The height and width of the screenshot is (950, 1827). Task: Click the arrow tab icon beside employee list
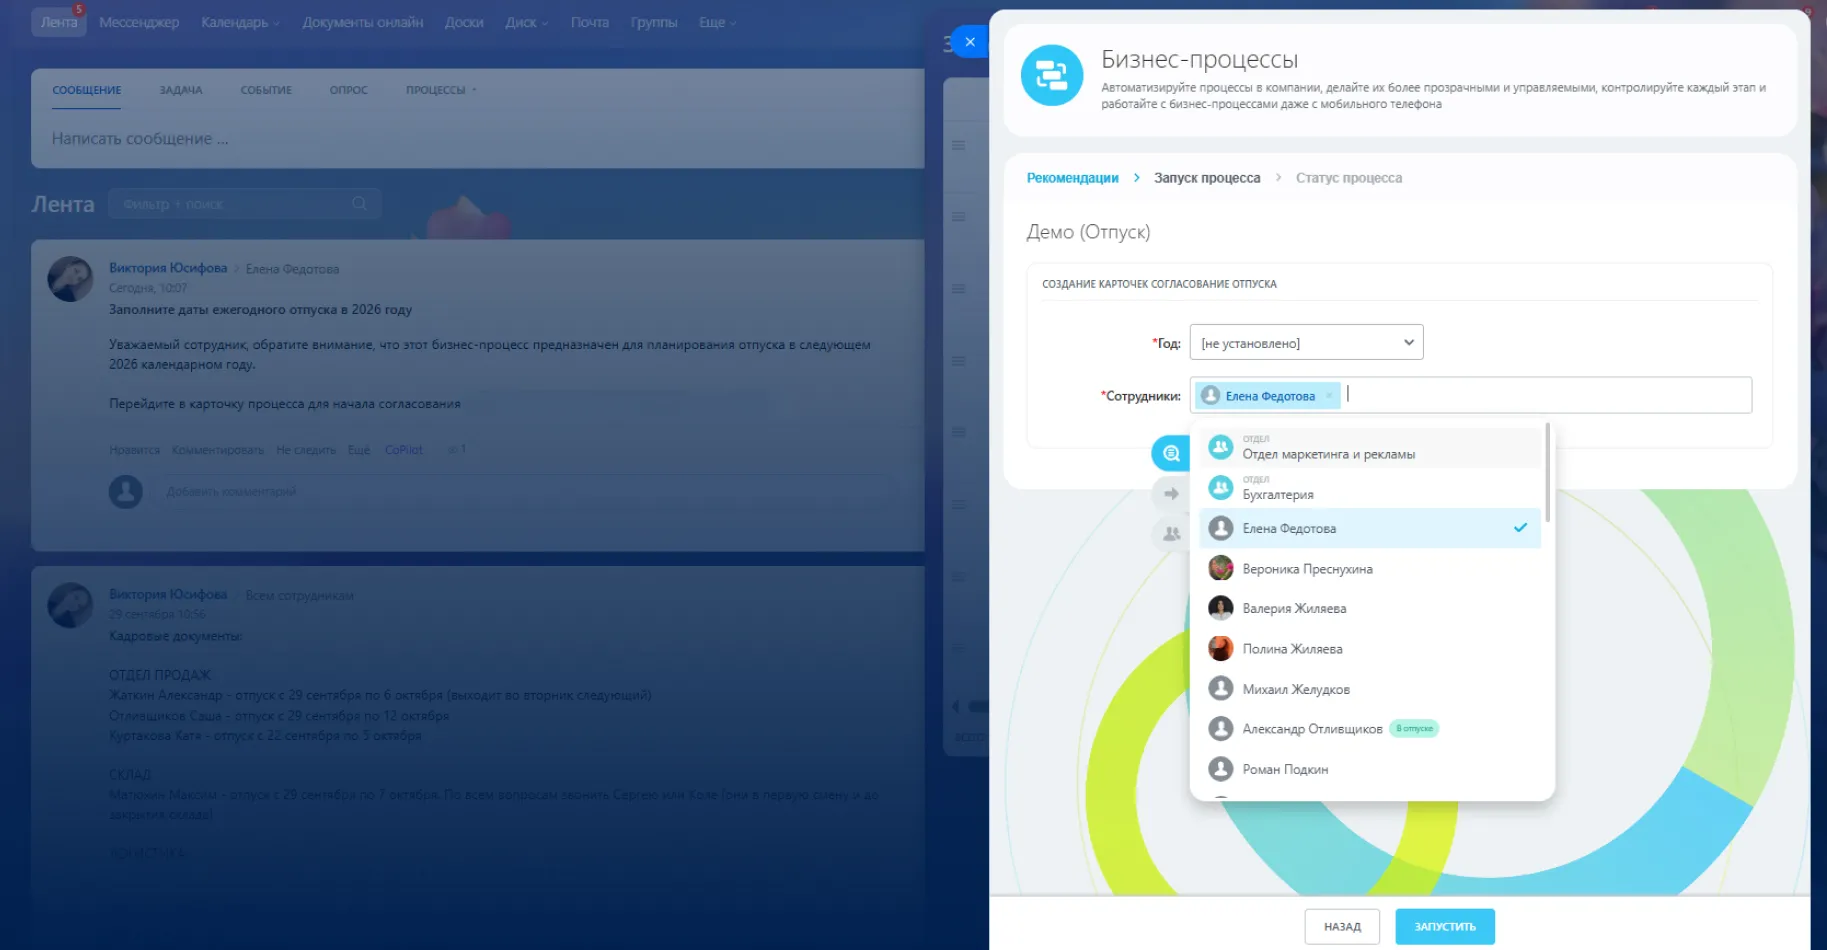(1171, 493)
